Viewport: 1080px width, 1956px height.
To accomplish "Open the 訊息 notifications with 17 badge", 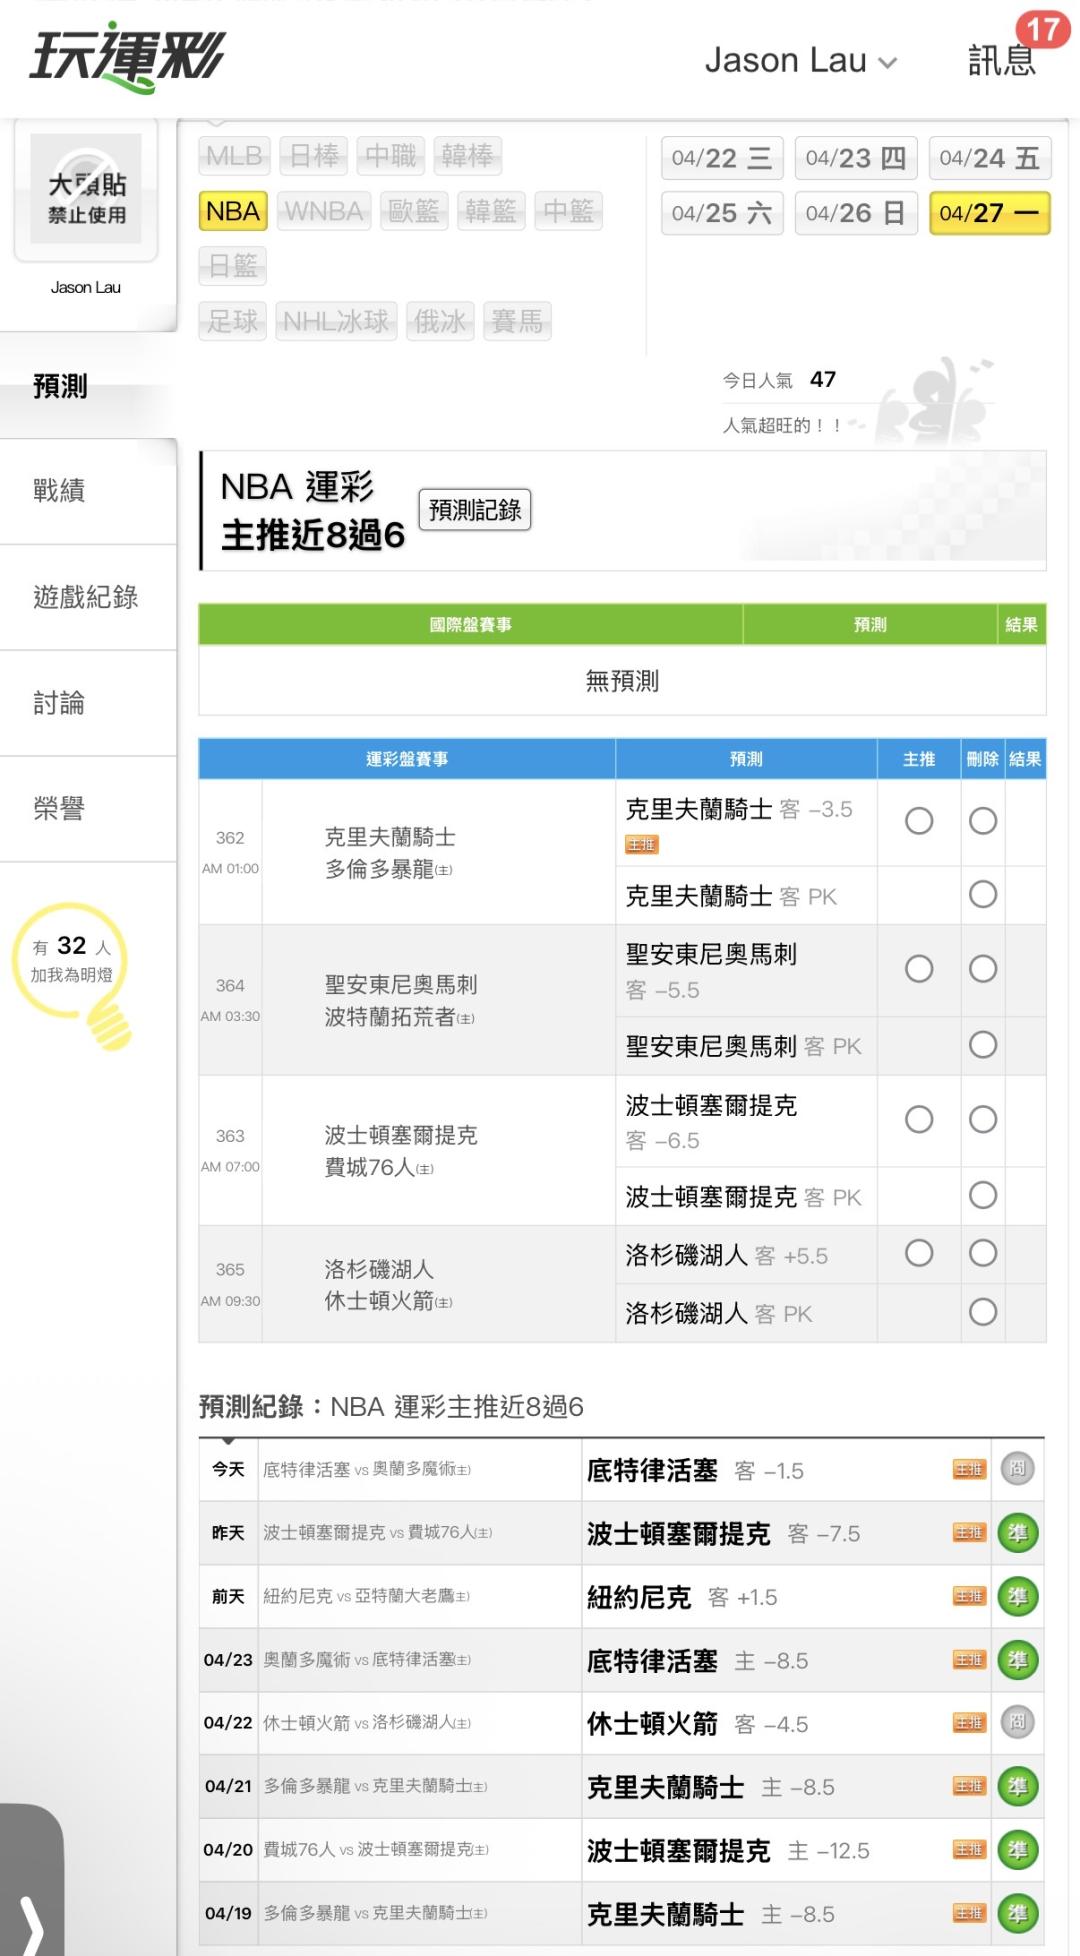I will pos(1003,59).
